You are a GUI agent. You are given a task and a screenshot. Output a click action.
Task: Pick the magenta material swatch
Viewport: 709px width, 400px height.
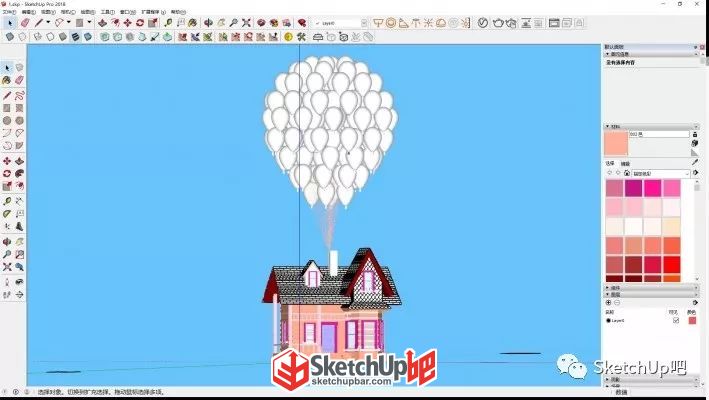point(633,188)
